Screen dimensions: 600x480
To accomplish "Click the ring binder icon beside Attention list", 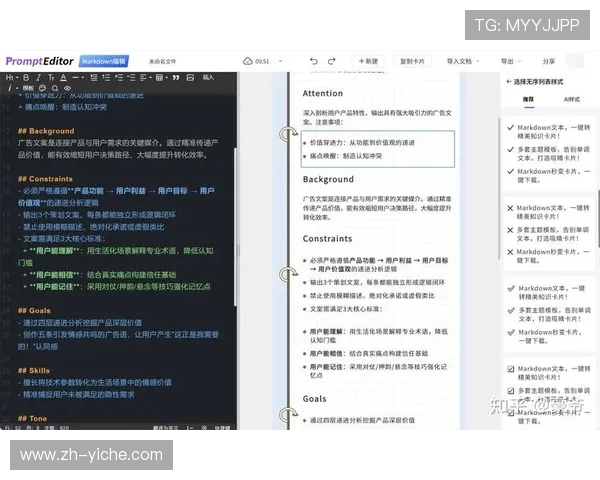I will [288, 134].
